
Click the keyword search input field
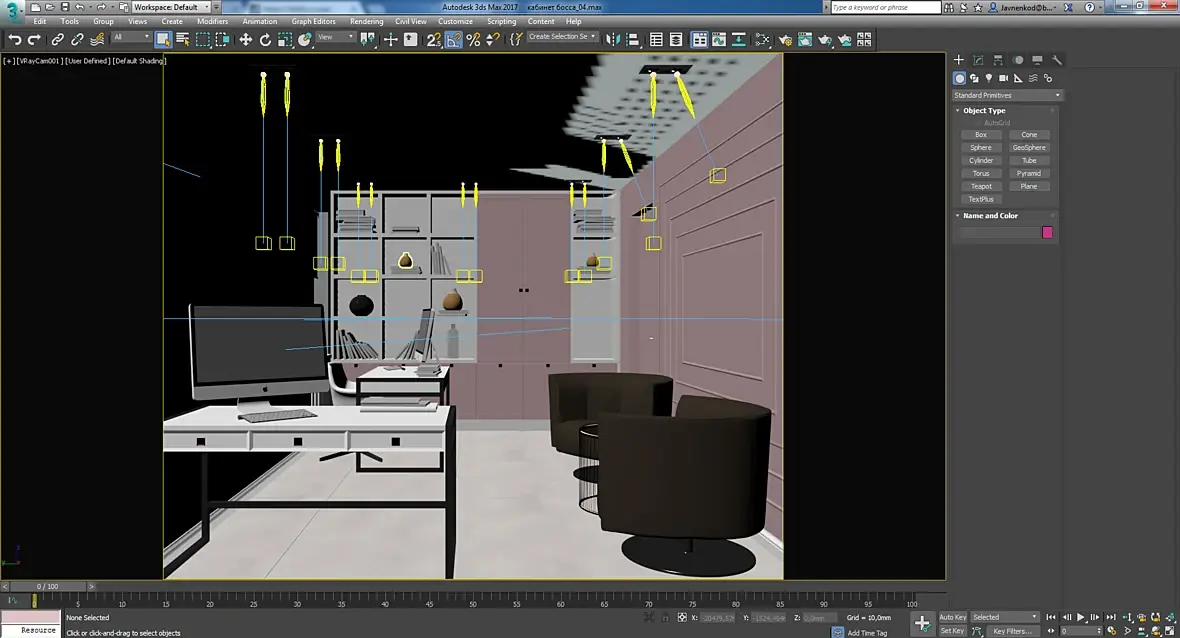coord(885,7)
